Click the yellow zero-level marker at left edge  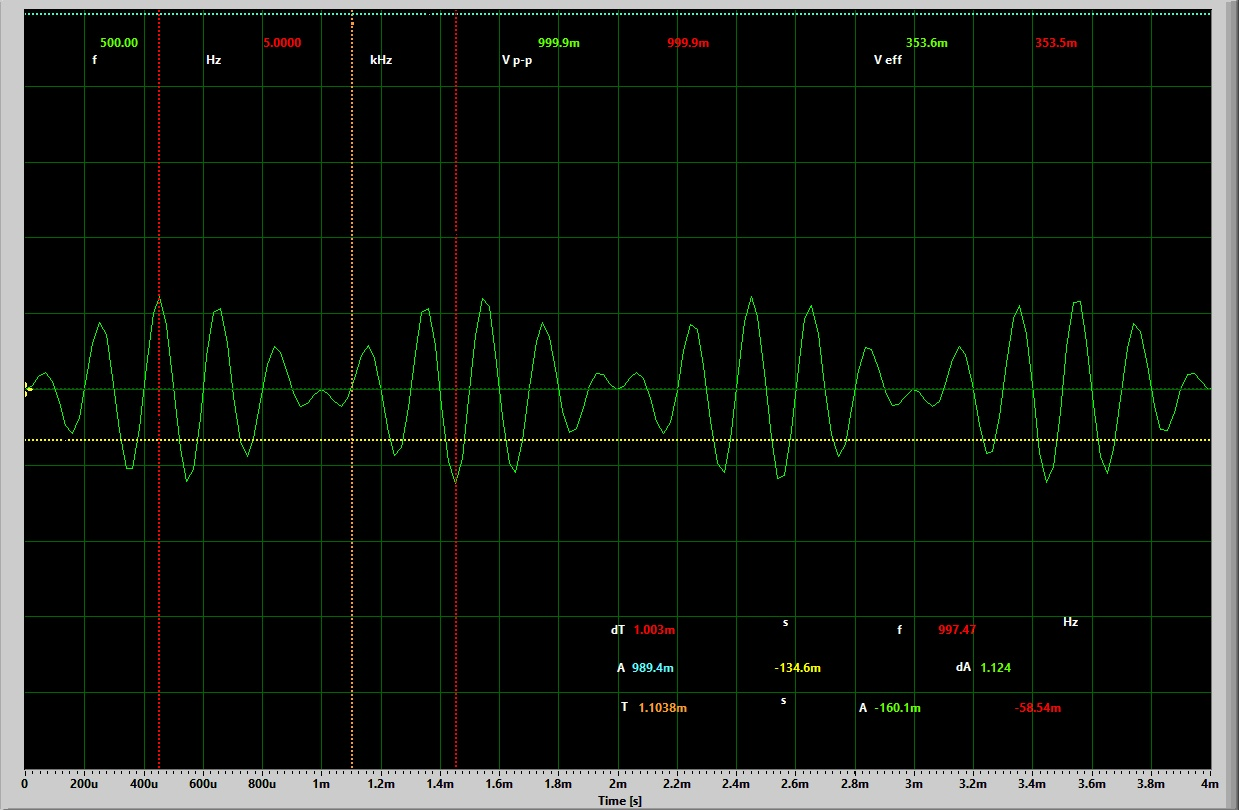point(28,388)
